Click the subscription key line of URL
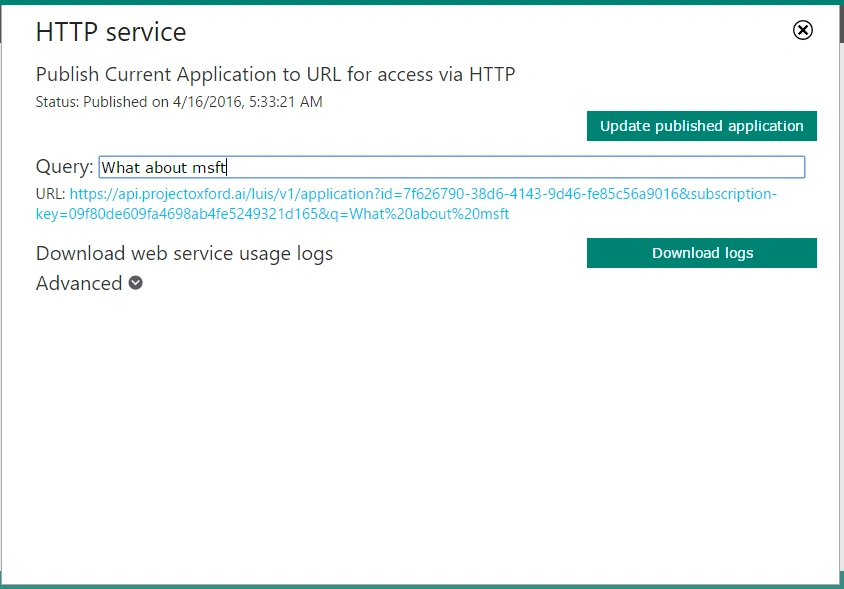This screenshot has height=589, width=844. pyautogui.click(x=272, y=214)
